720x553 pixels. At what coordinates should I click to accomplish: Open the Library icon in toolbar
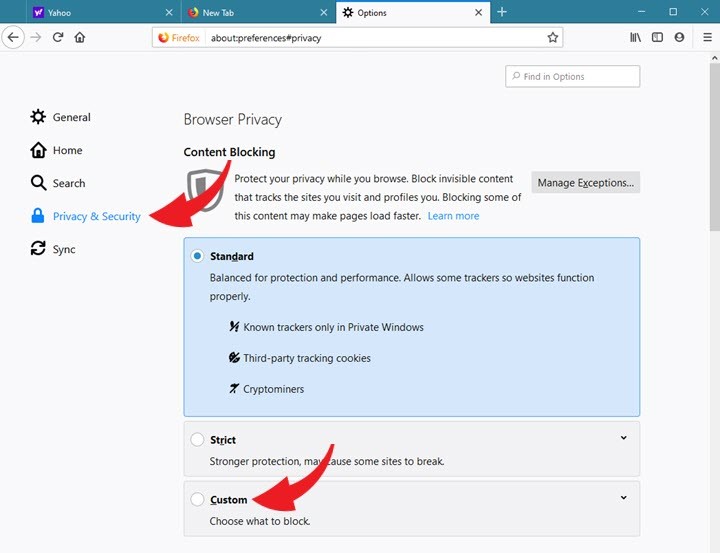[x=635, y=37]
